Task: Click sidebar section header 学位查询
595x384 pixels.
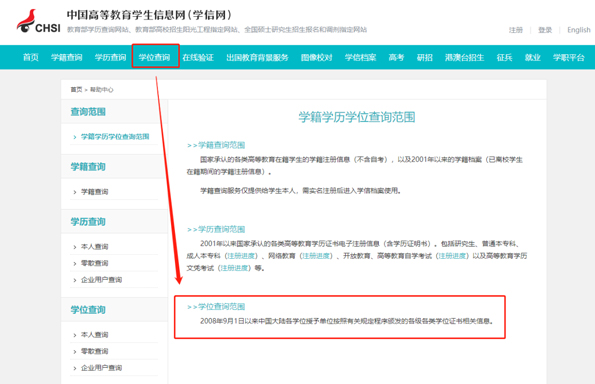Action: click(x=88, y=310)
